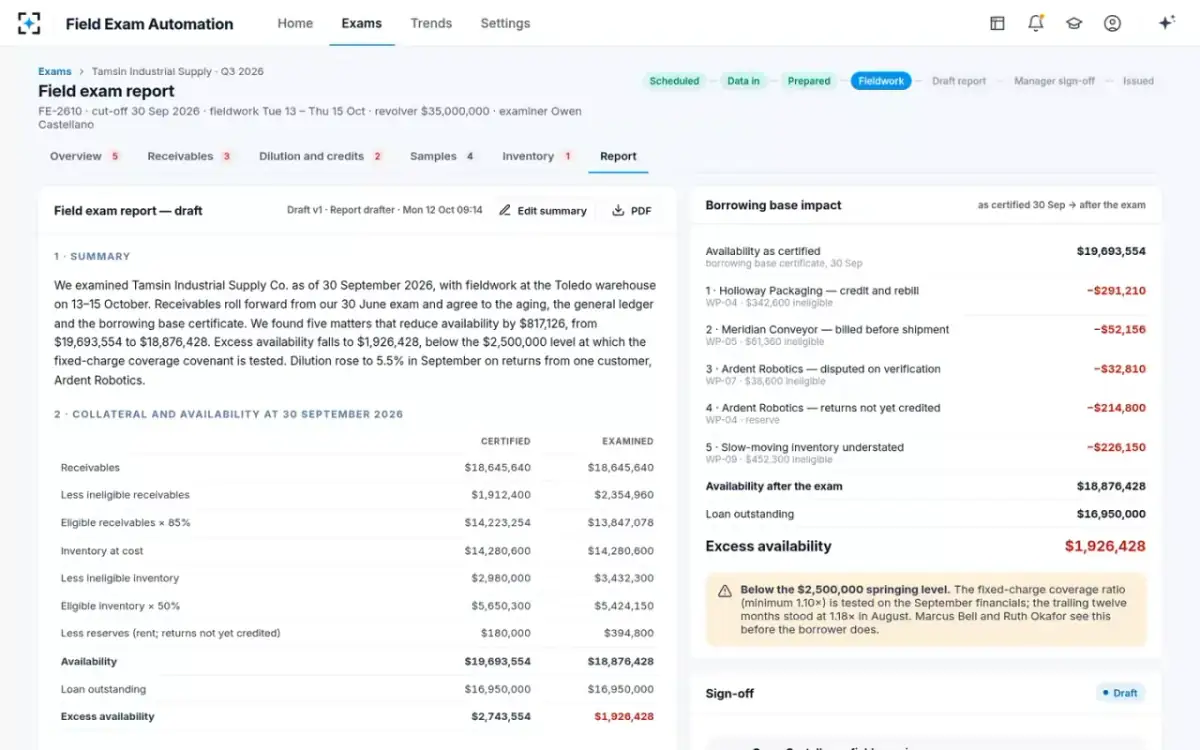Click the Draft report stage

click(x=959, y=81)
